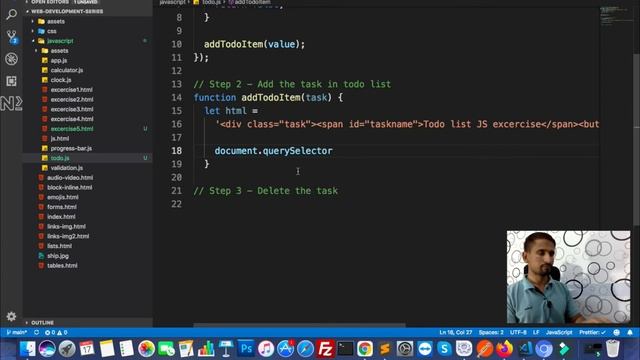Open the Source Control view with the badge
Viewport: 640px width, 360px height.
pyautogui.click(x=11, y=36)
